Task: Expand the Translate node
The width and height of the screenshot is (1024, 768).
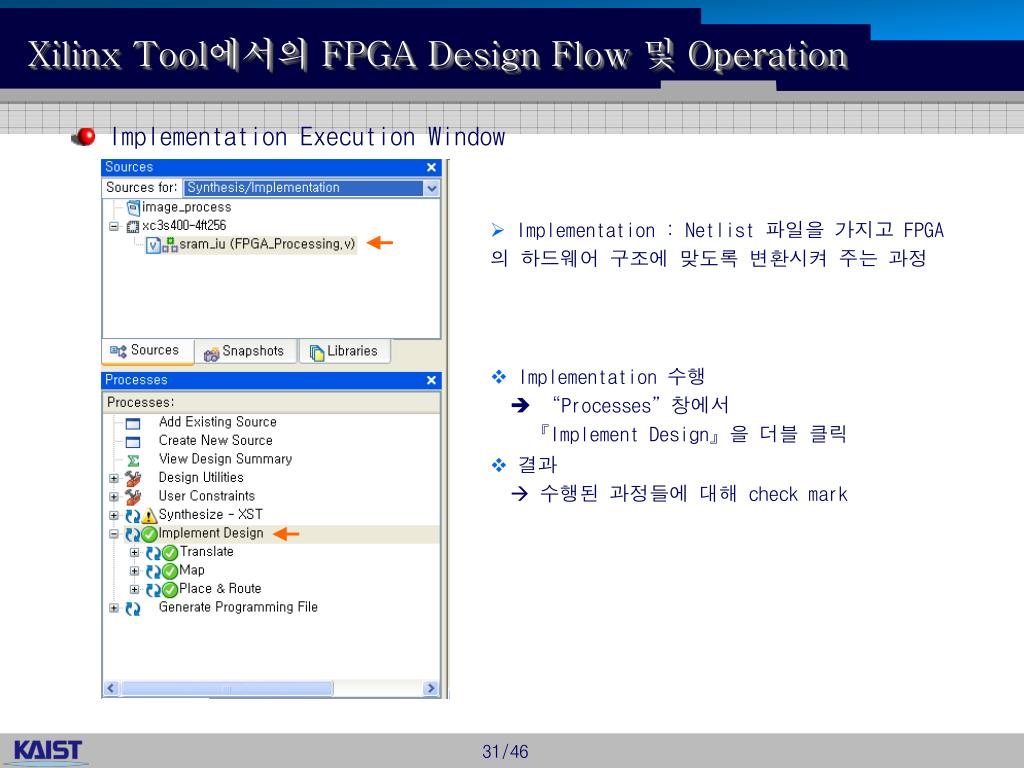Action: tap(135, 552)
